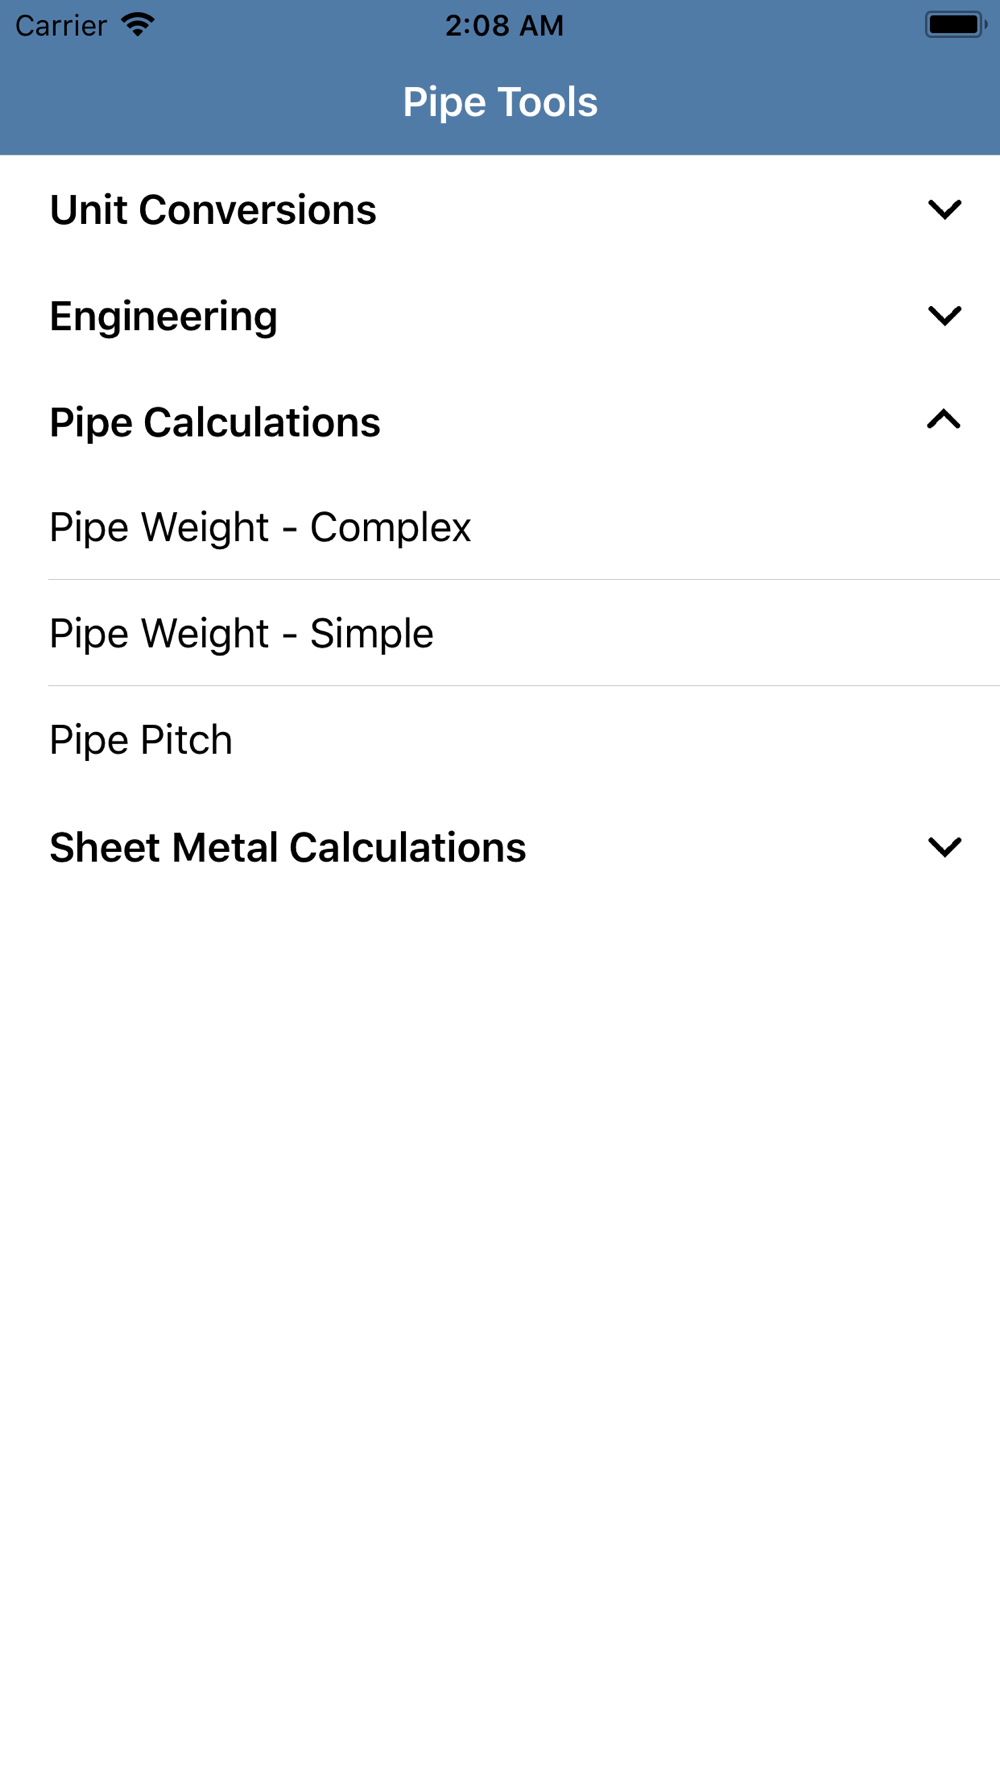Expand Sheet Metal Calculations chevron arrow
1000x1778 pixels.
pos(944,847)
